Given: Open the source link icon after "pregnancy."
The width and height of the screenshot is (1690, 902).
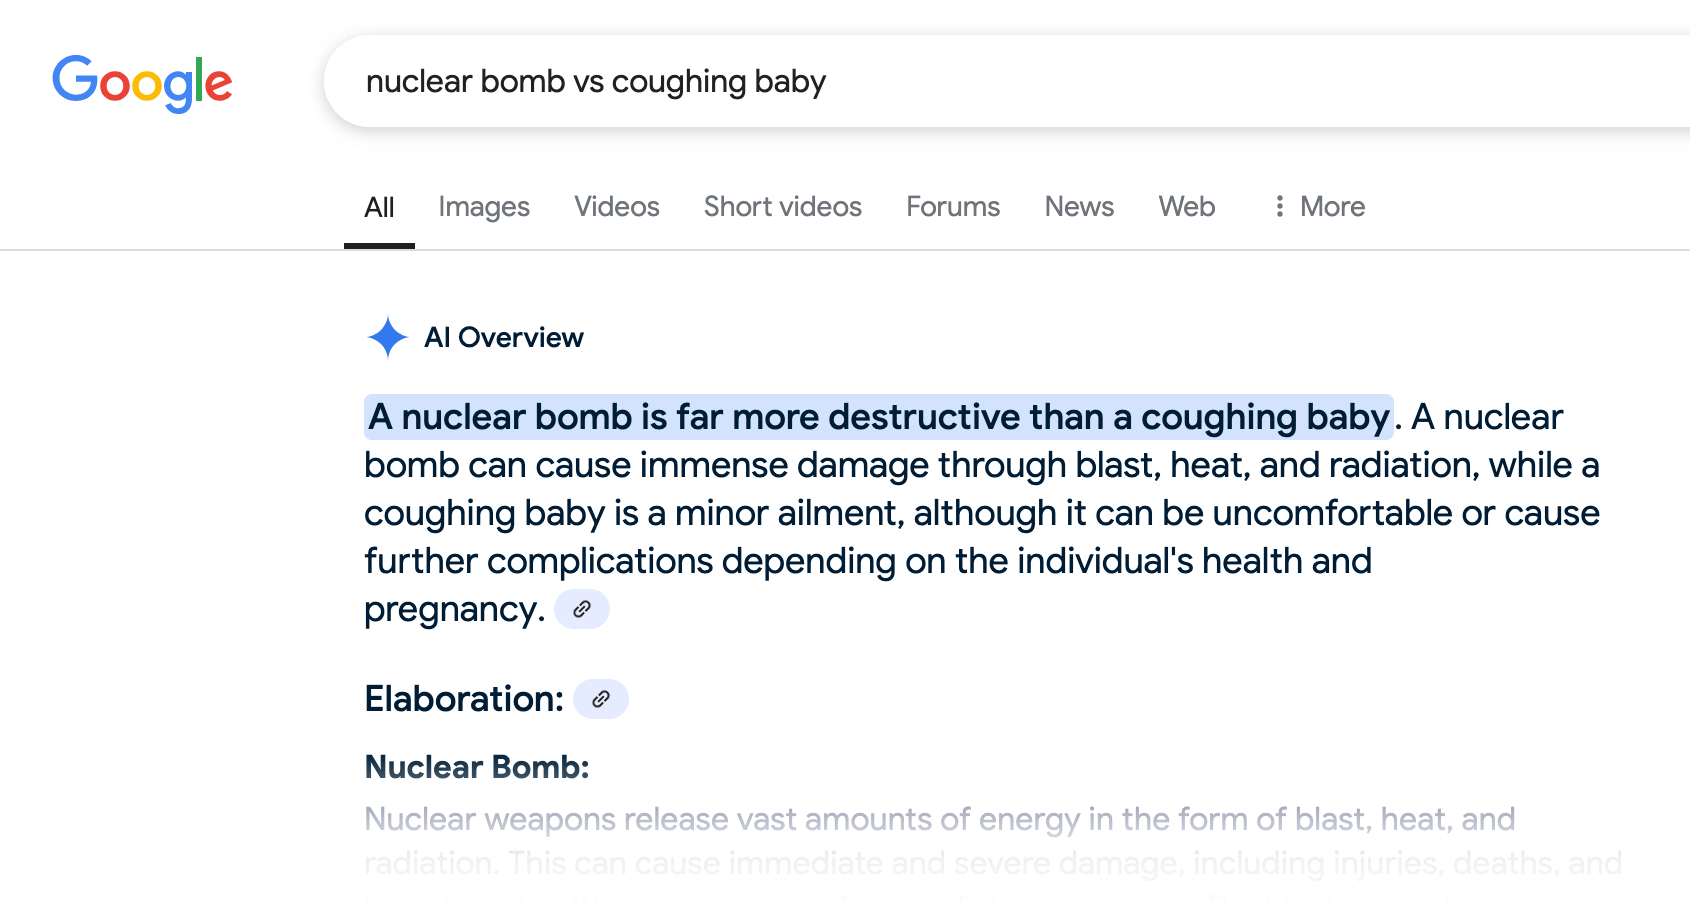Looking at the screenshot, I should click(x=582, y=609).
